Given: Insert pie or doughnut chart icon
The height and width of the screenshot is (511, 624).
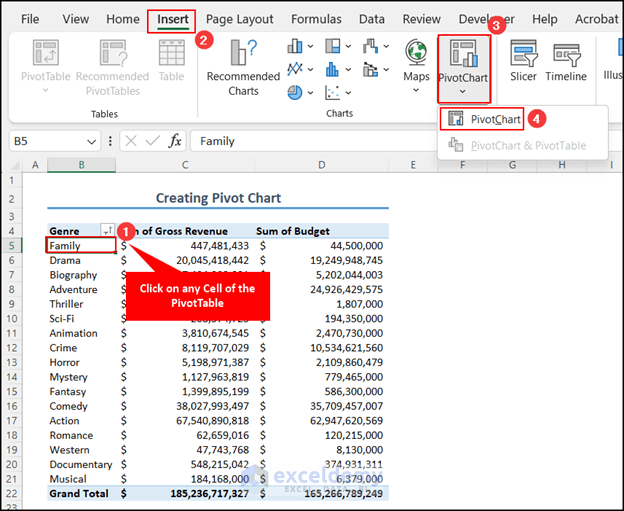Looking at the screenshot, I should coord(295,92).
